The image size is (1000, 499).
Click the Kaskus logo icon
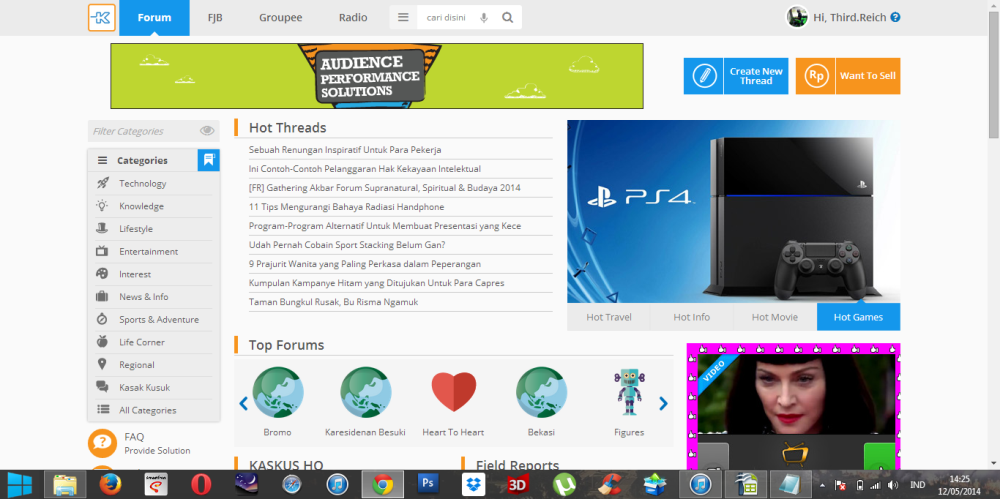[x=102, y=17]
